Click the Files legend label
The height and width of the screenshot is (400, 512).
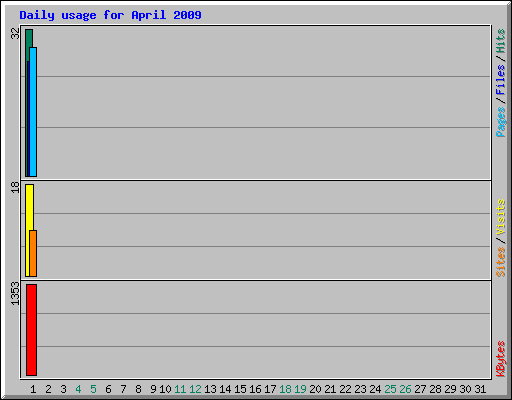pos(500,80)
